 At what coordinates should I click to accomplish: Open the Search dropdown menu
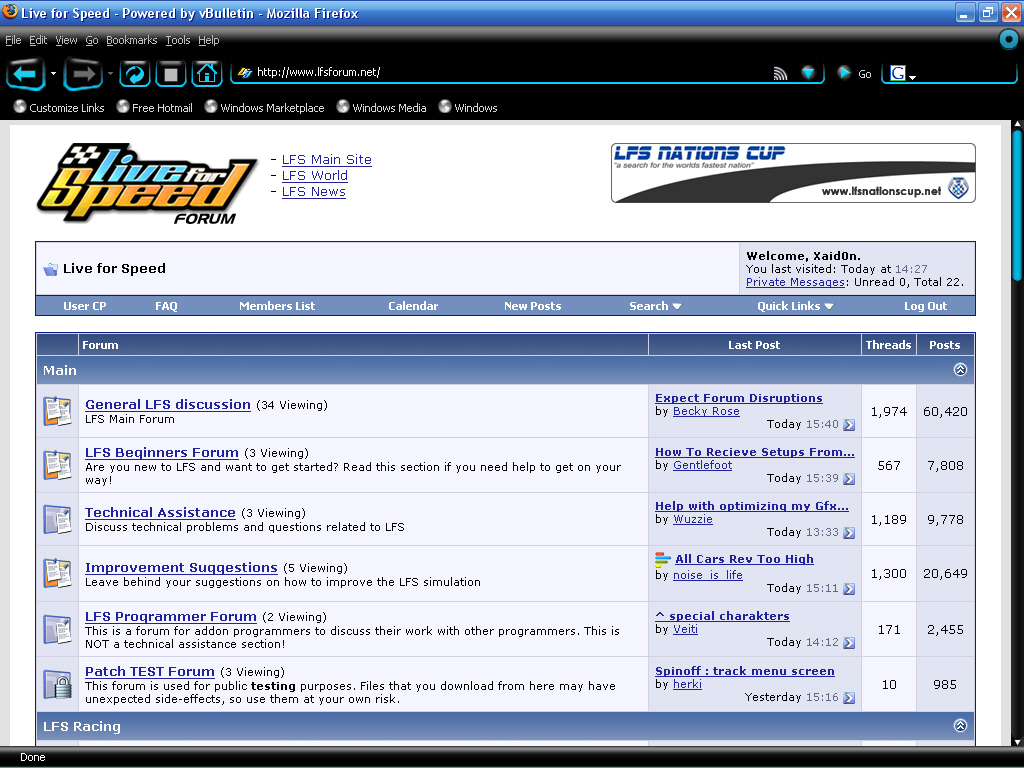coord(655,306)
